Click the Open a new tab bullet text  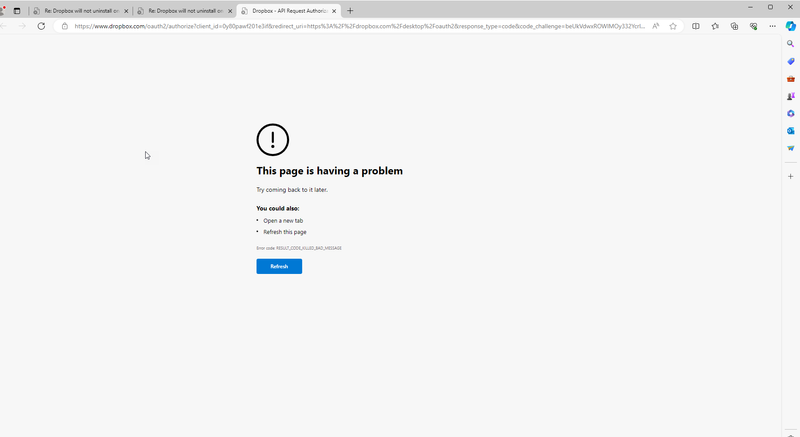(x=283, y=221)
